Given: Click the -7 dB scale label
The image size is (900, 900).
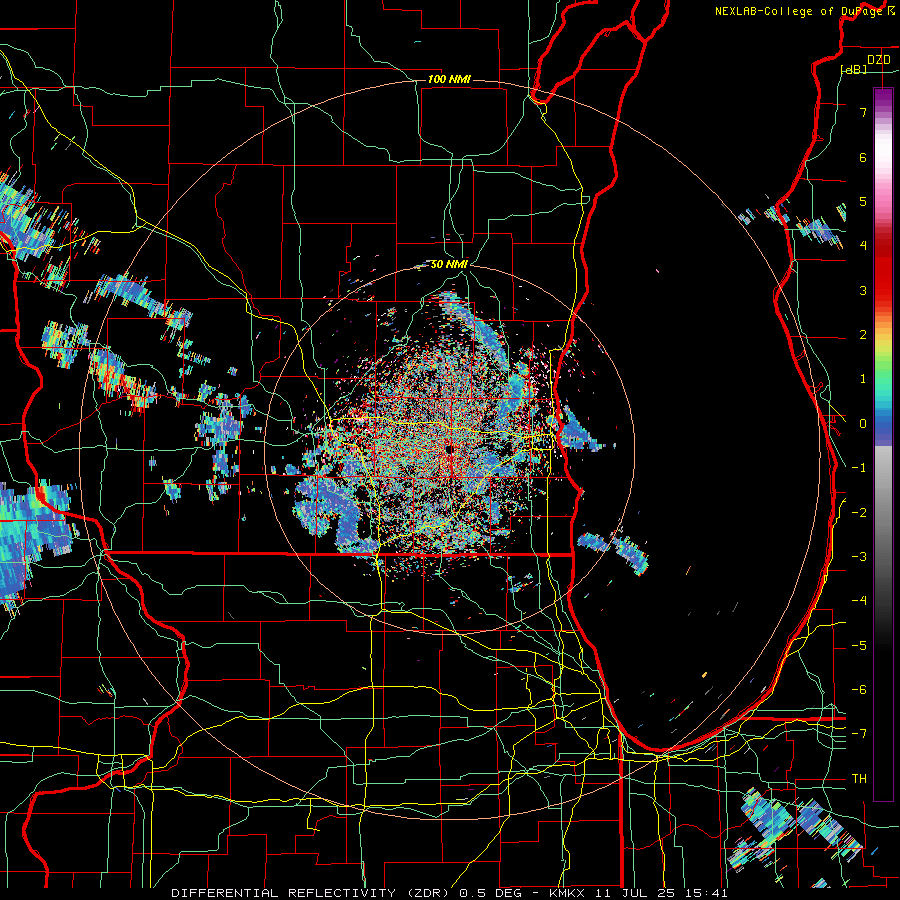Looking at the screenshot, I should click(859, 734).
